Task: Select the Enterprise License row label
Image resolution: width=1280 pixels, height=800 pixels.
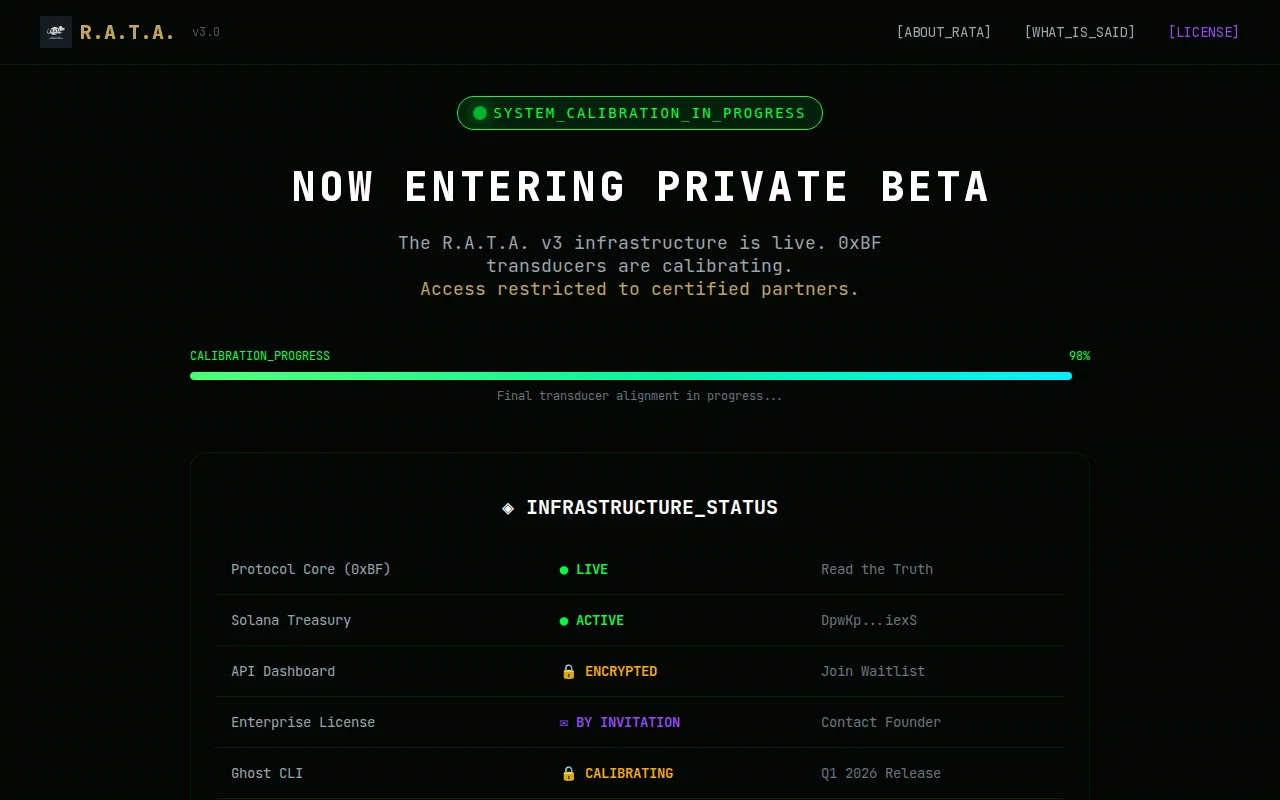Action: click(303, 722)
